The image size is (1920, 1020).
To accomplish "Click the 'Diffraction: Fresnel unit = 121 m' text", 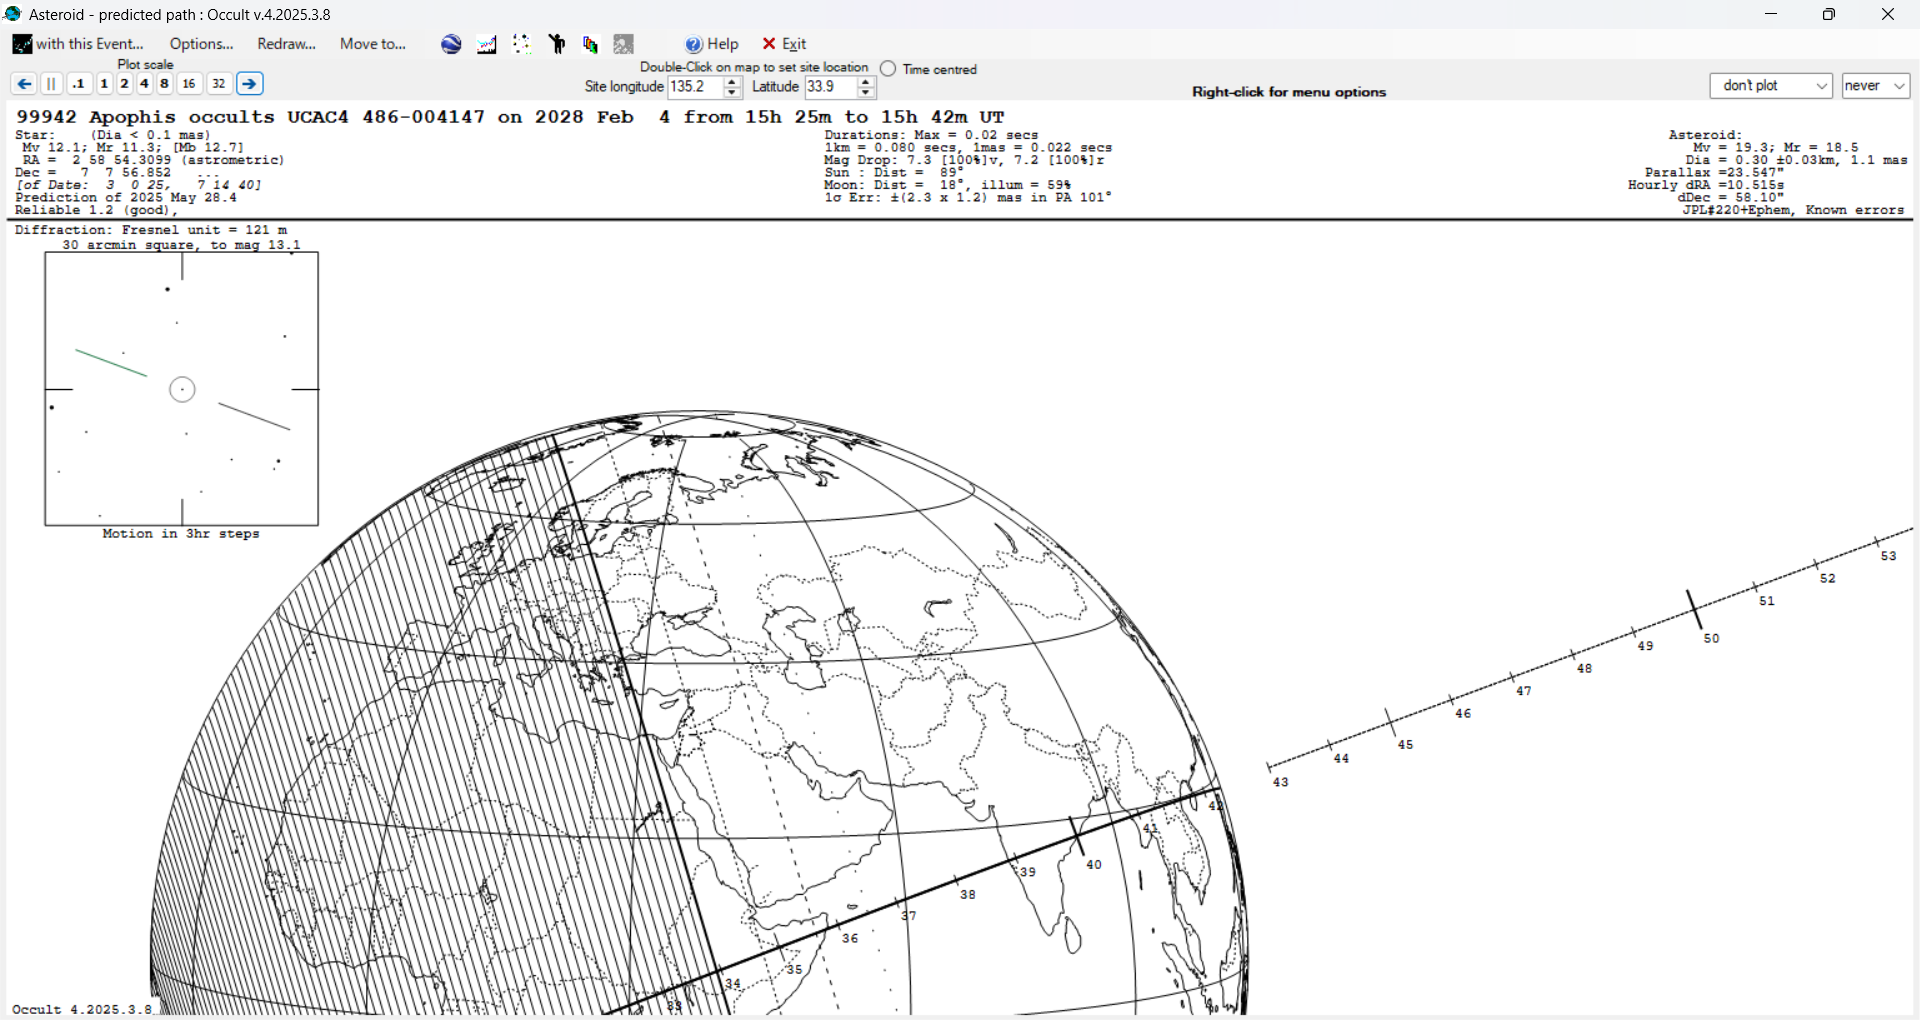I will pyautogui.click(x=151, y=230).
